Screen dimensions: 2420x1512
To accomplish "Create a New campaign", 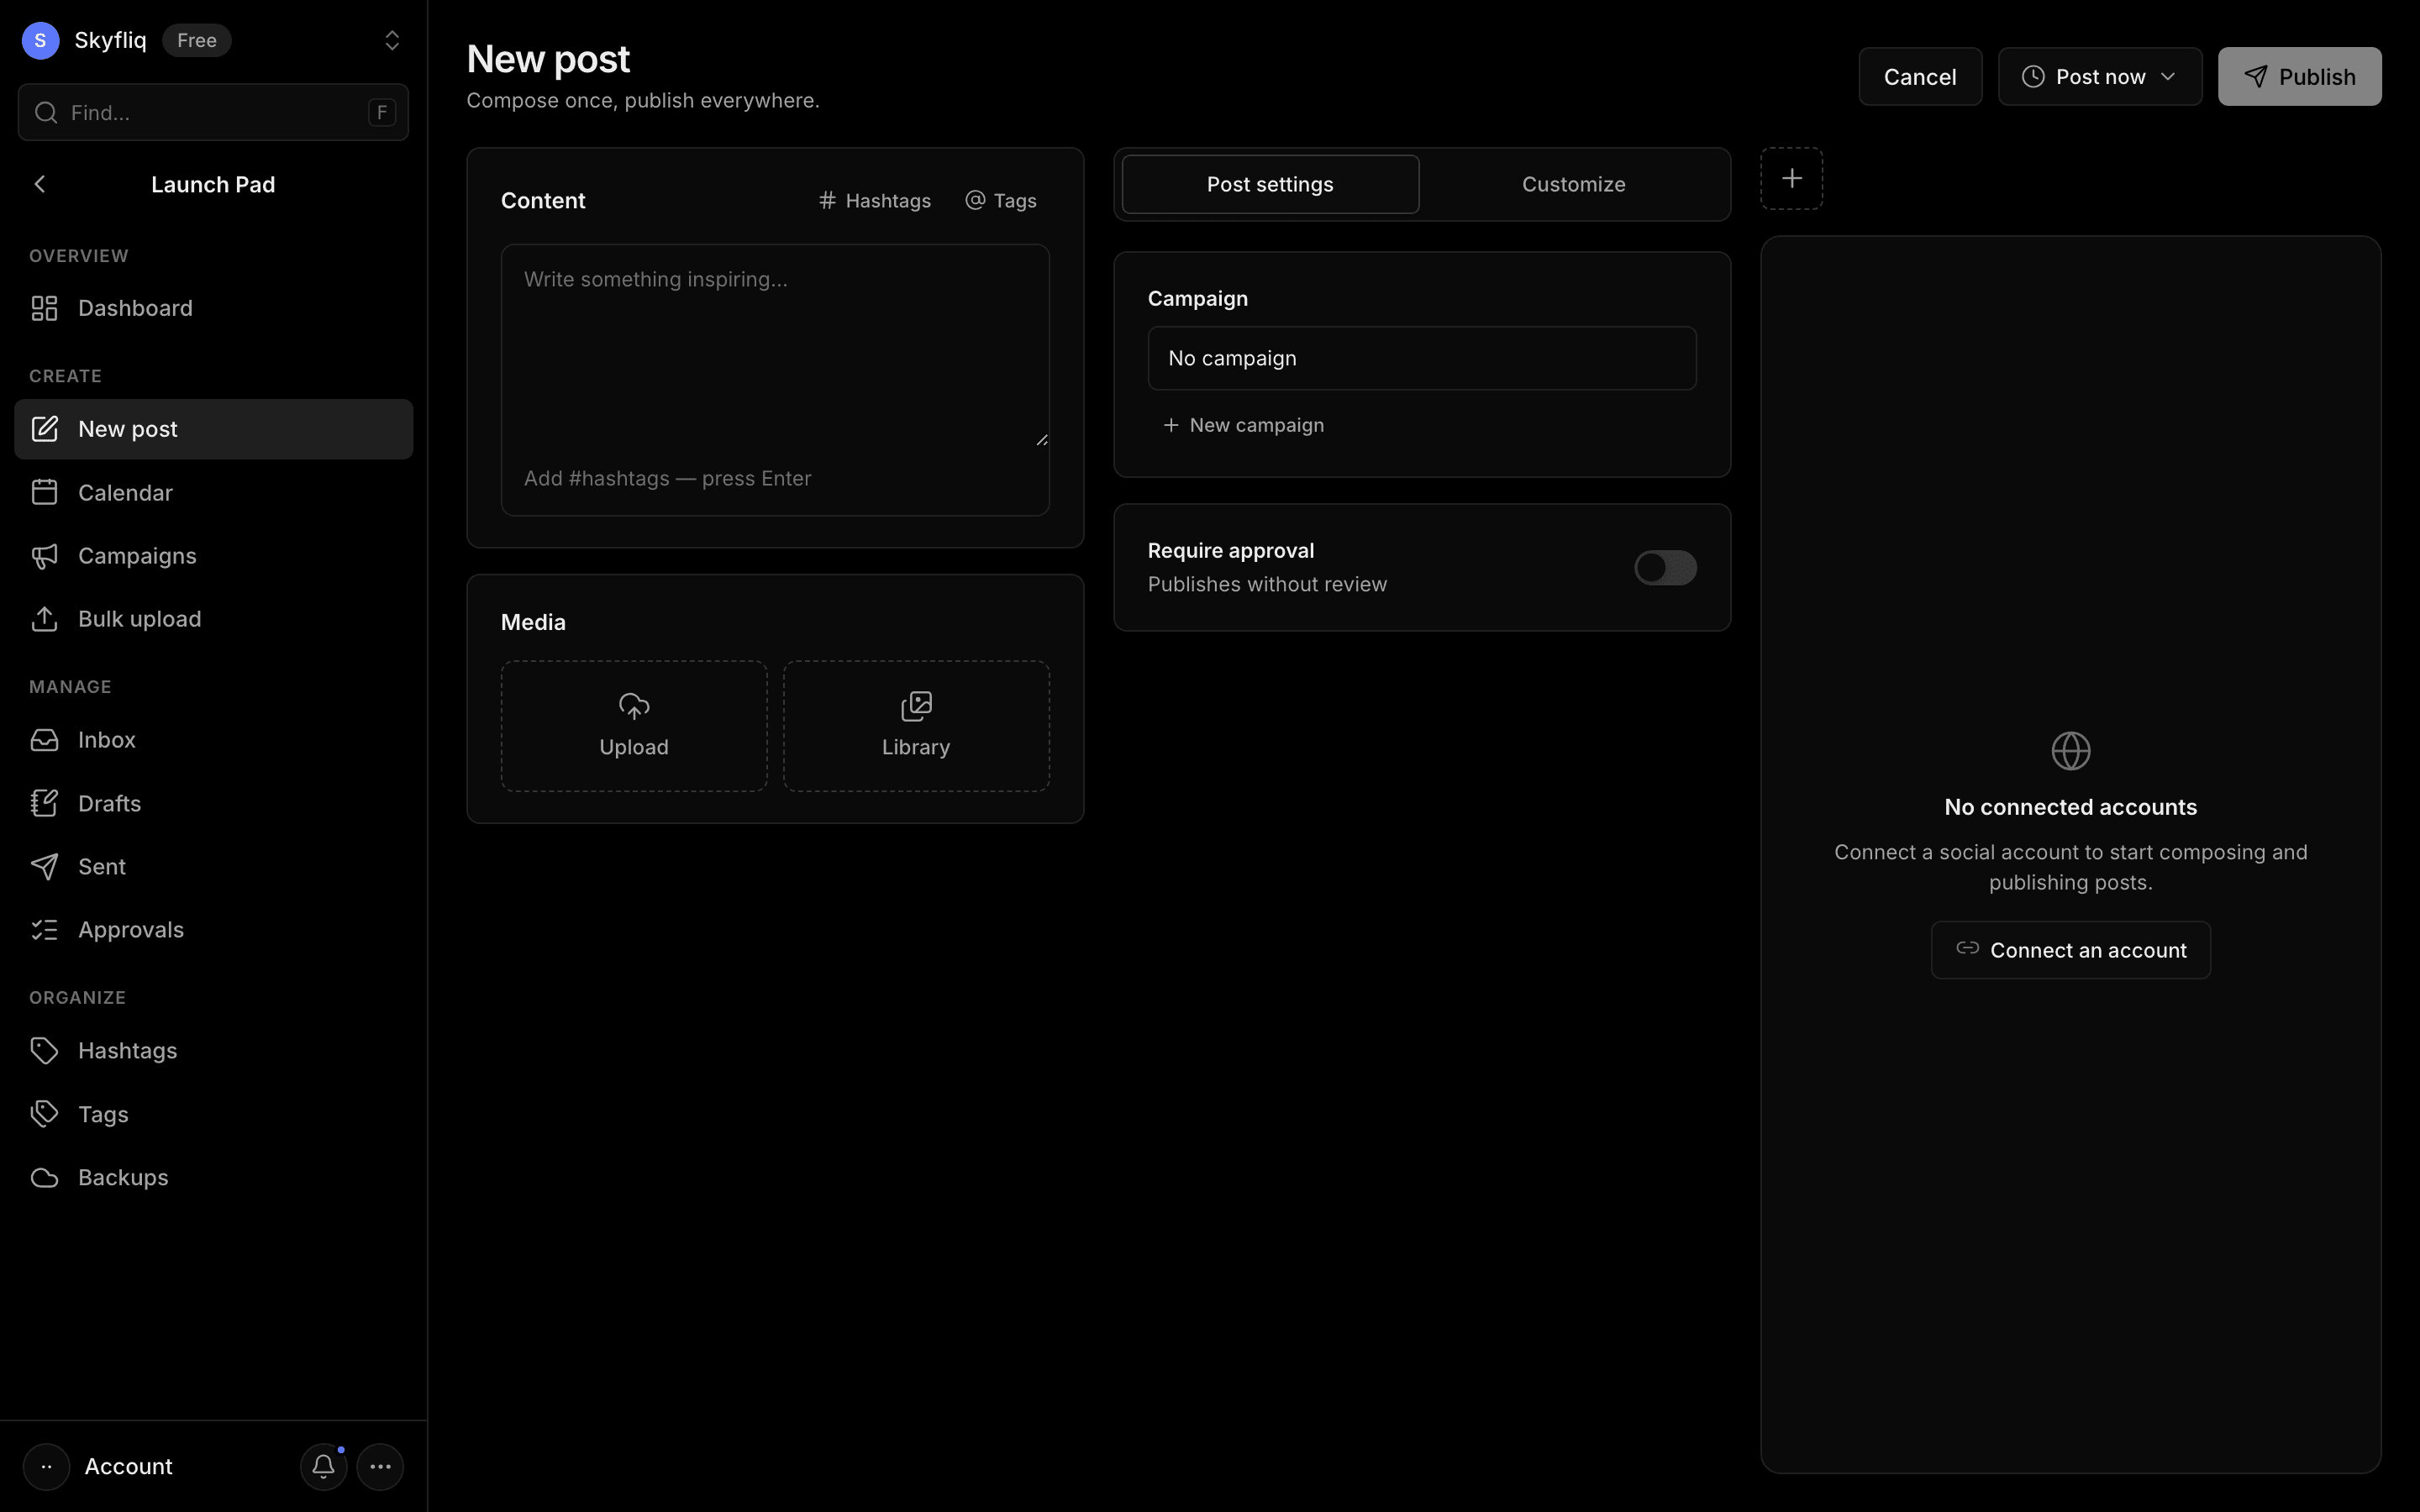I will pos(1243,425).
